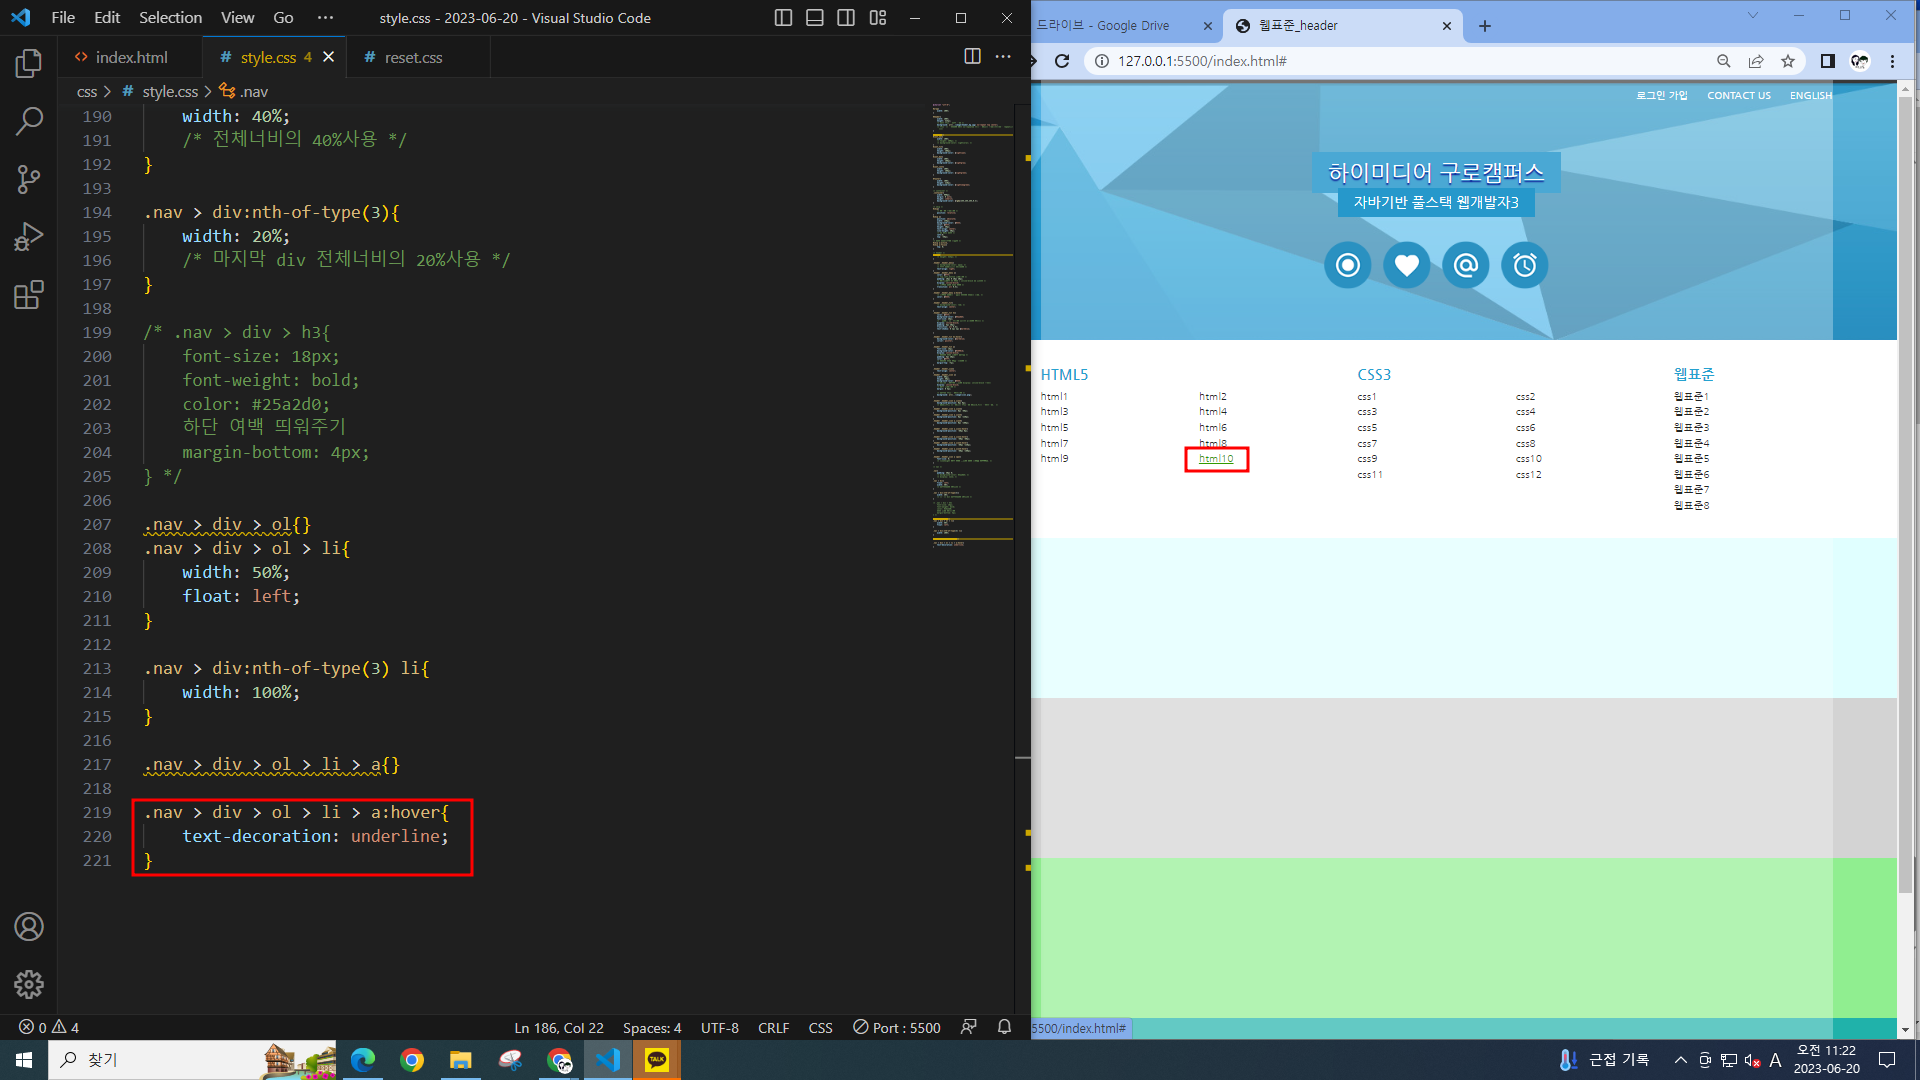Open Run and Debug view
The image size is (1920, 1080).
[29, 237]
